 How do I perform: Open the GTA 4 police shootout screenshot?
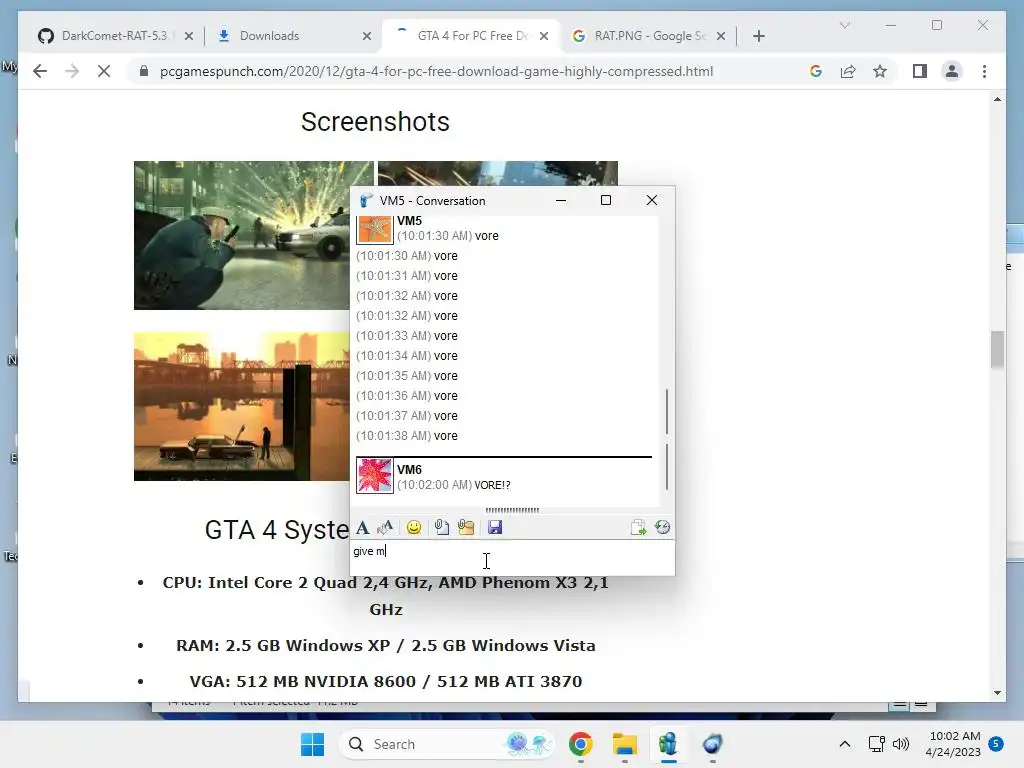(x=242, y=235)
